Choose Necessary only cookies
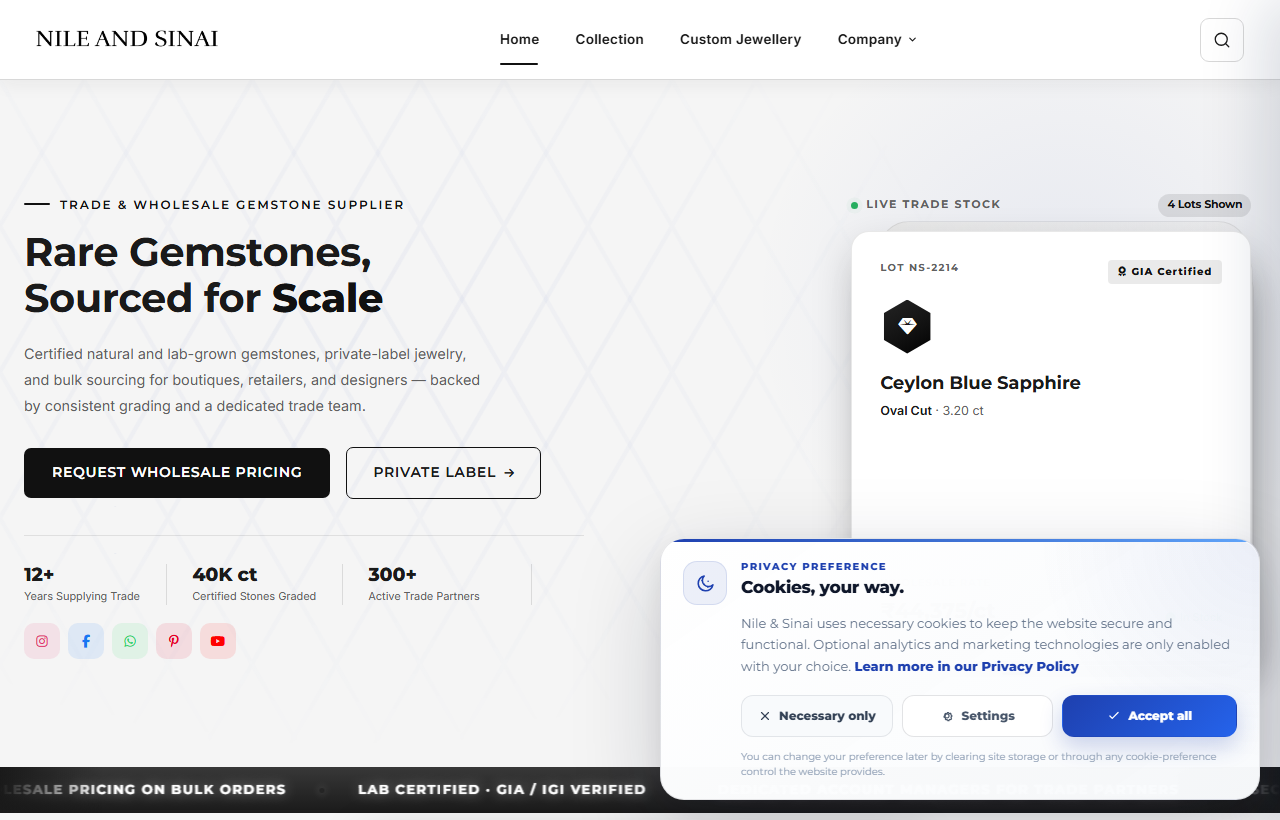 (817, 716)
